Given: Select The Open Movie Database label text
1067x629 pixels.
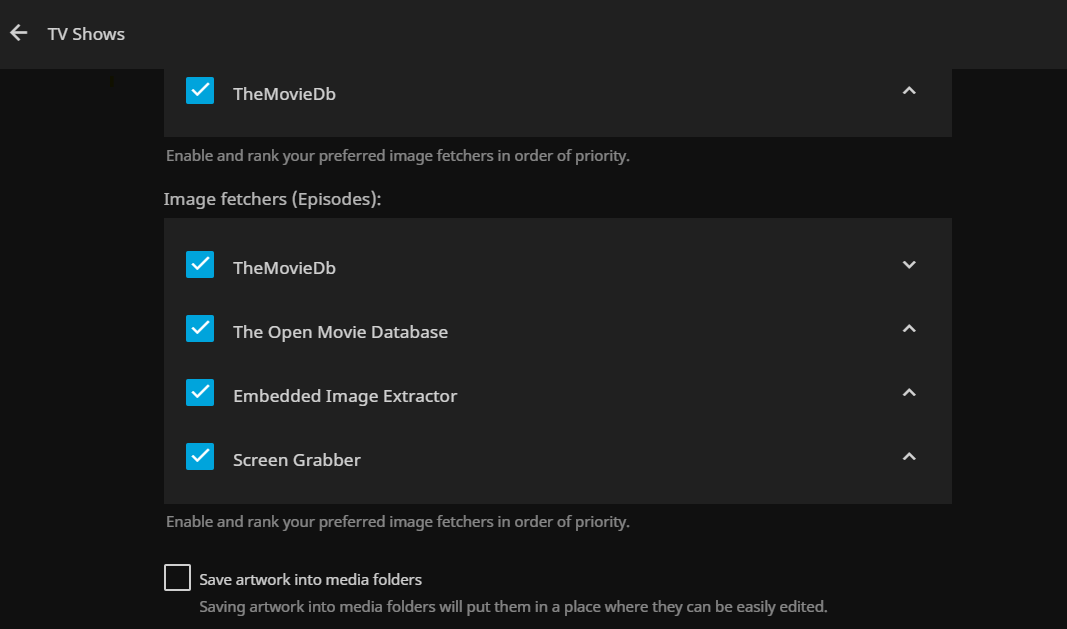Looking at the screenshot, I should click(340, 332).
